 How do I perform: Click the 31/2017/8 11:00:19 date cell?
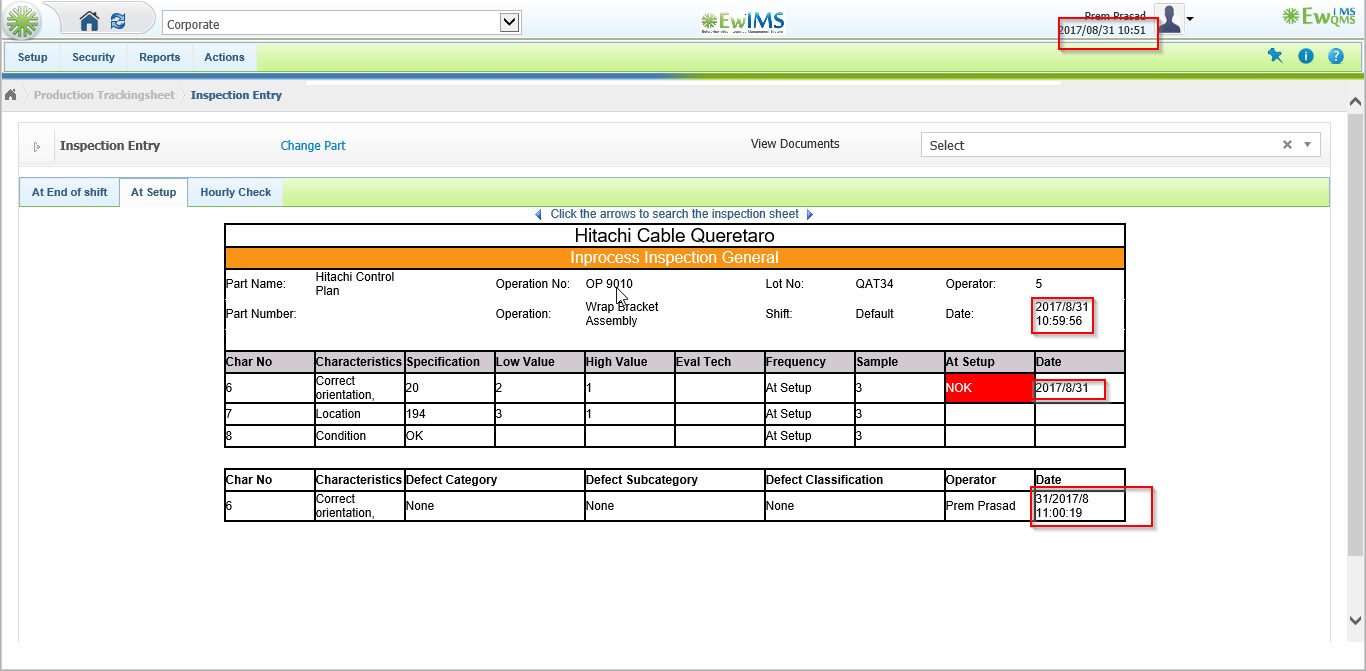point(1080,506)
